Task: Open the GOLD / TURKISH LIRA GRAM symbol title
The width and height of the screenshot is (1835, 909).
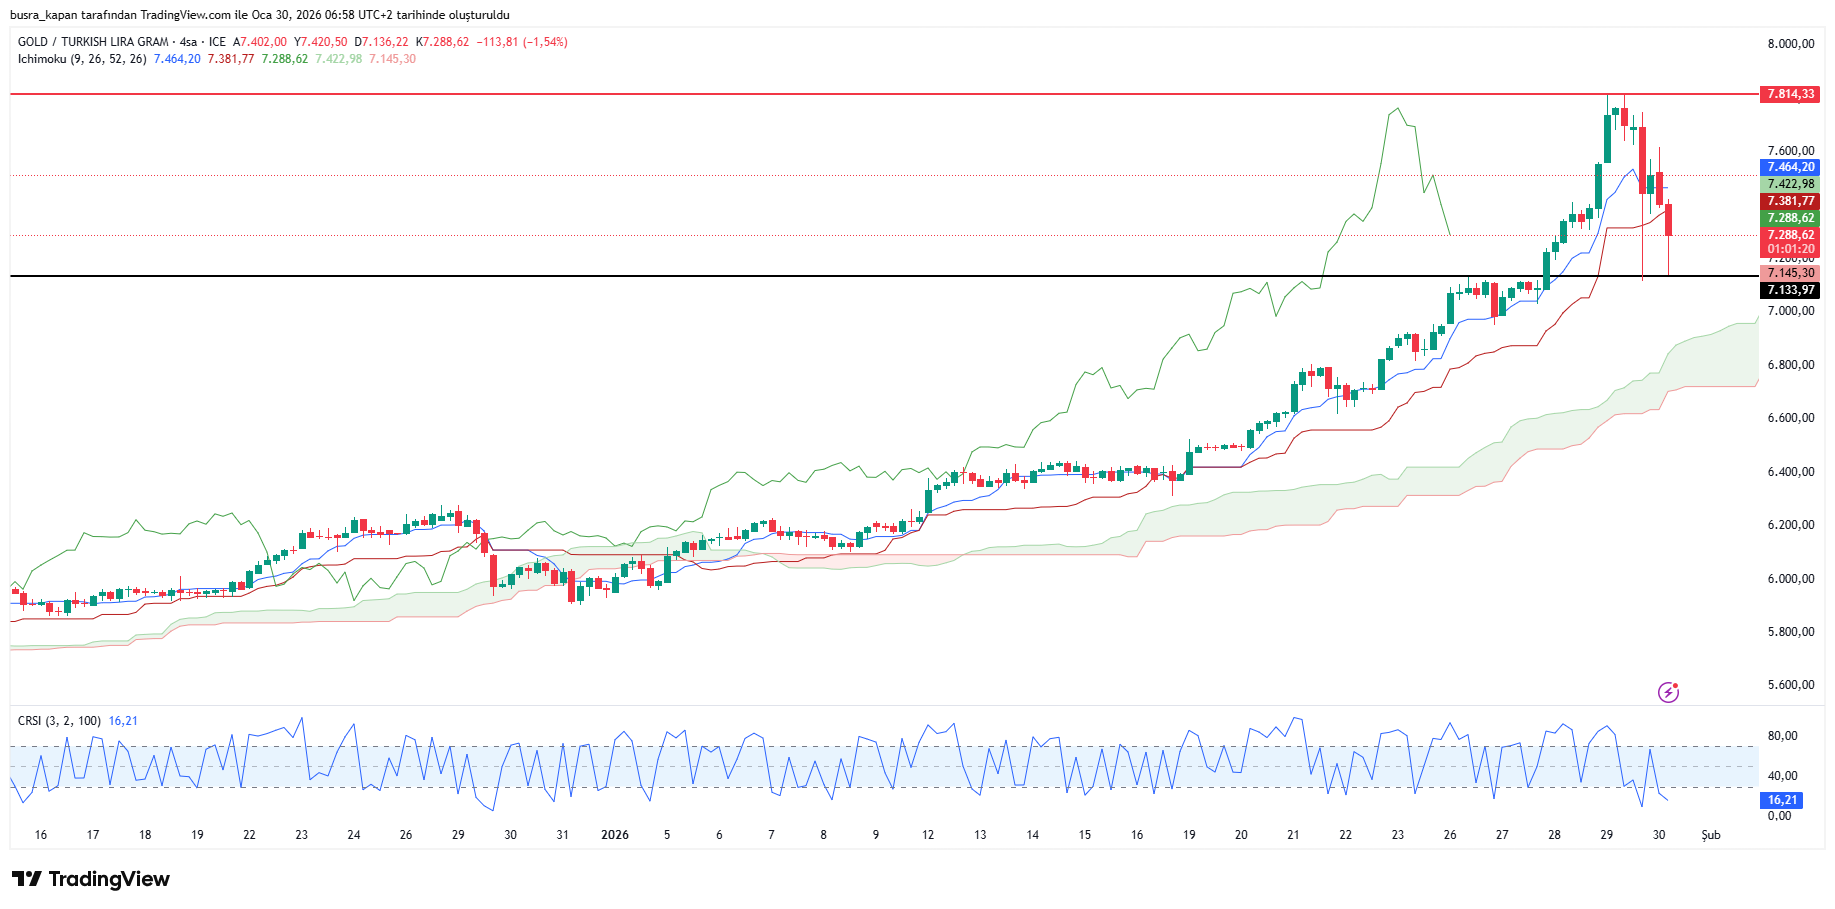Action: click(x=93, y=42)
